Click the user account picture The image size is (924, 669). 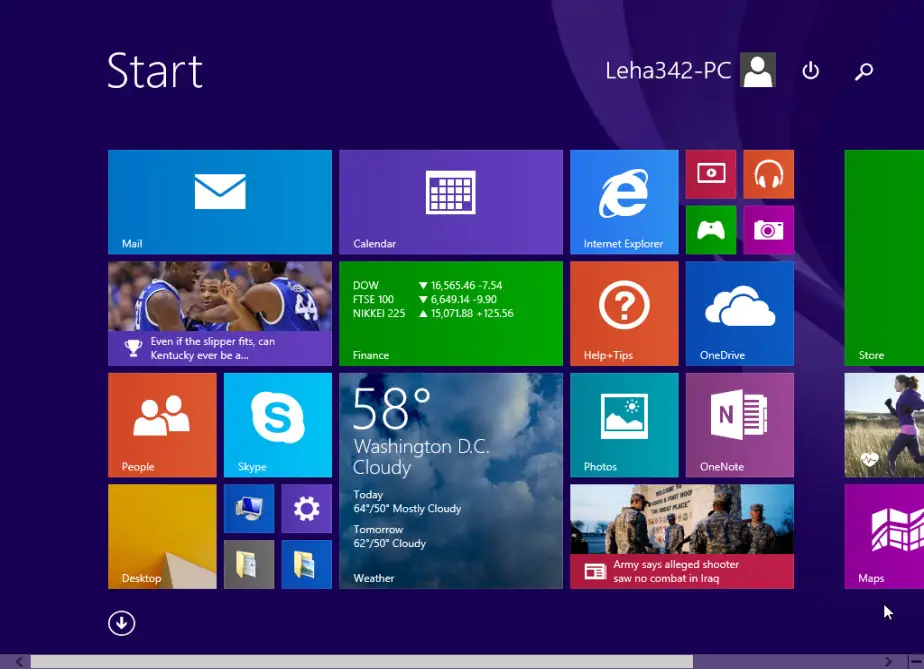tap(758, 70)
